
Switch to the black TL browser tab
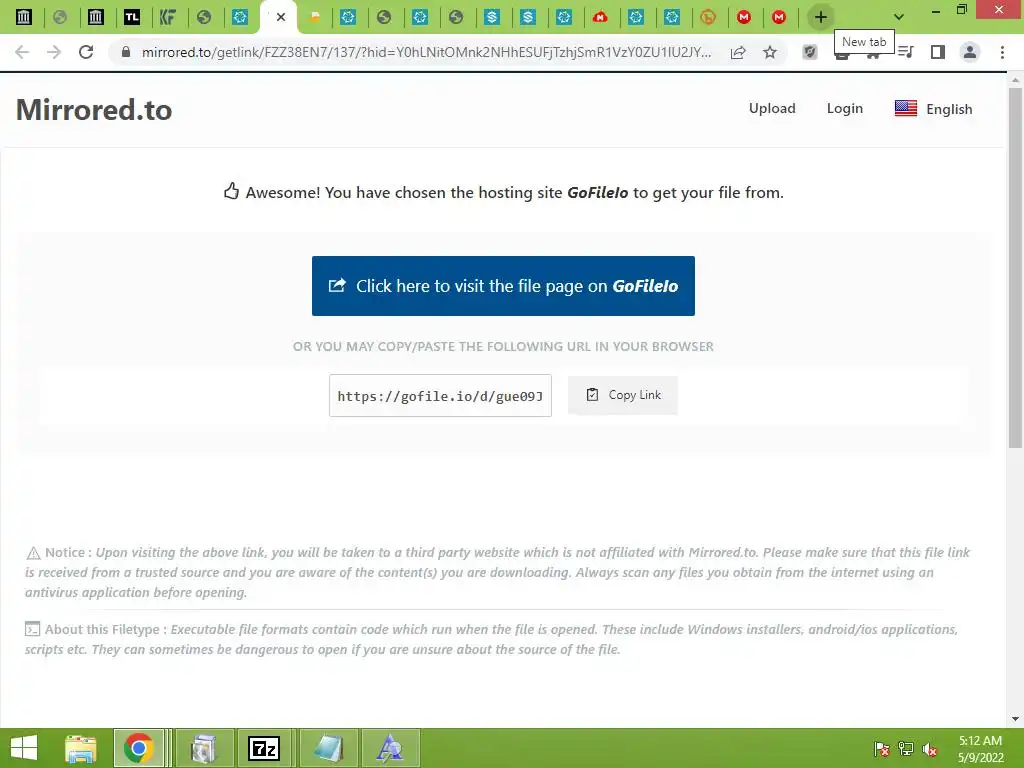click(132, 17)
